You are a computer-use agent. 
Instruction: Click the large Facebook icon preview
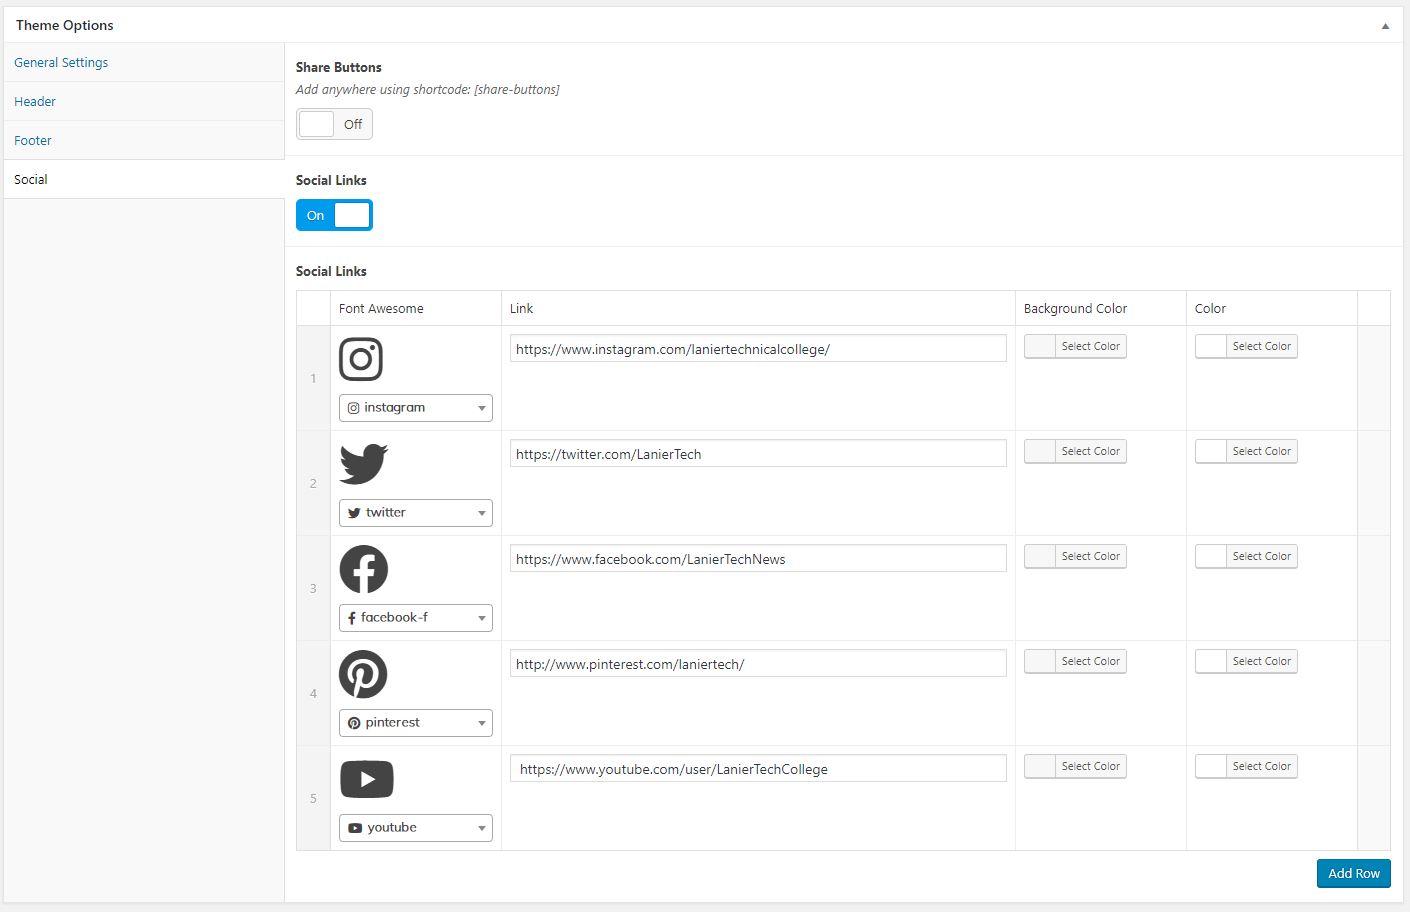click(x=363, y=569)
